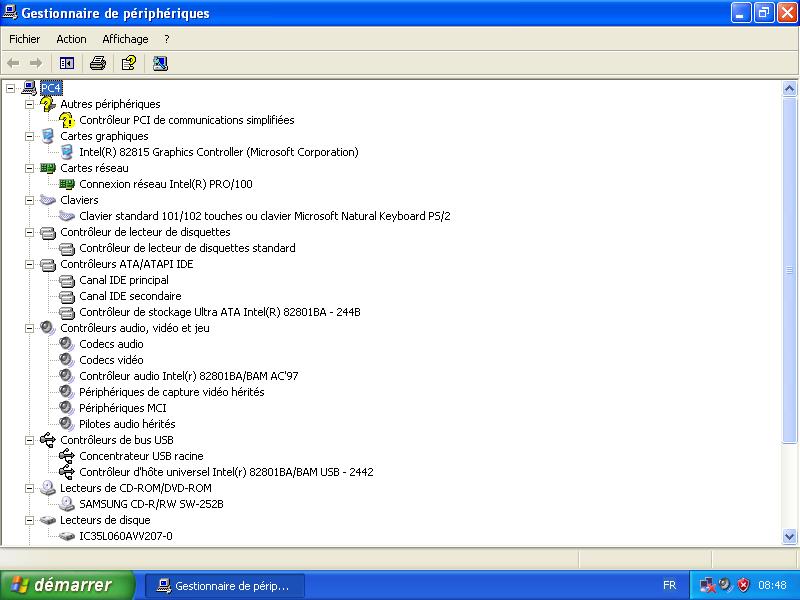The width and height of the screenshot is (800, 600).
Task: Open the Properties toolbar icon
Action: pyautogui.click(x=129, y=63)
